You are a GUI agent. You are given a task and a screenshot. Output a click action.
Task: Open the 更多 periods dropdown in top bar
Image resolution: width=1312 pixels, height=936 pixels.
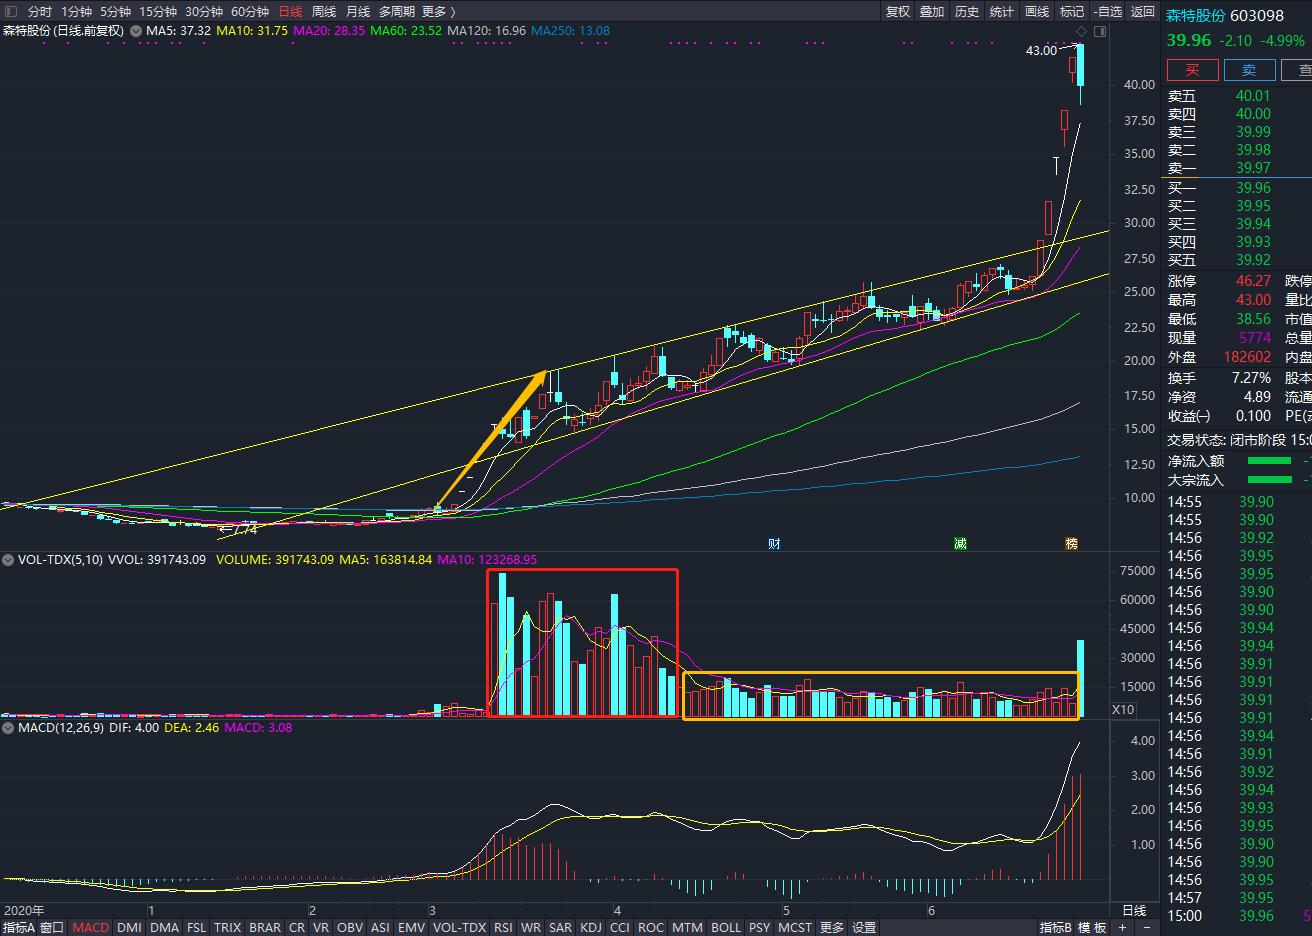(438, 11)
